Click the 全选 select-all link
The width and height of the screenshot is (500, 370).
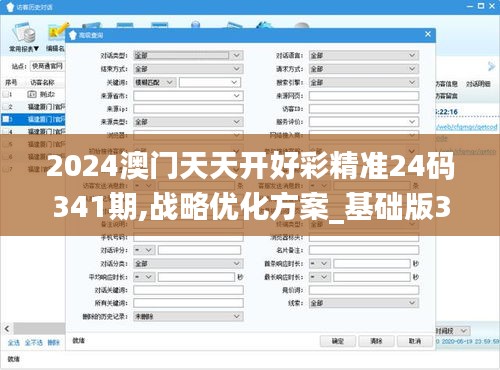[14, 343]
